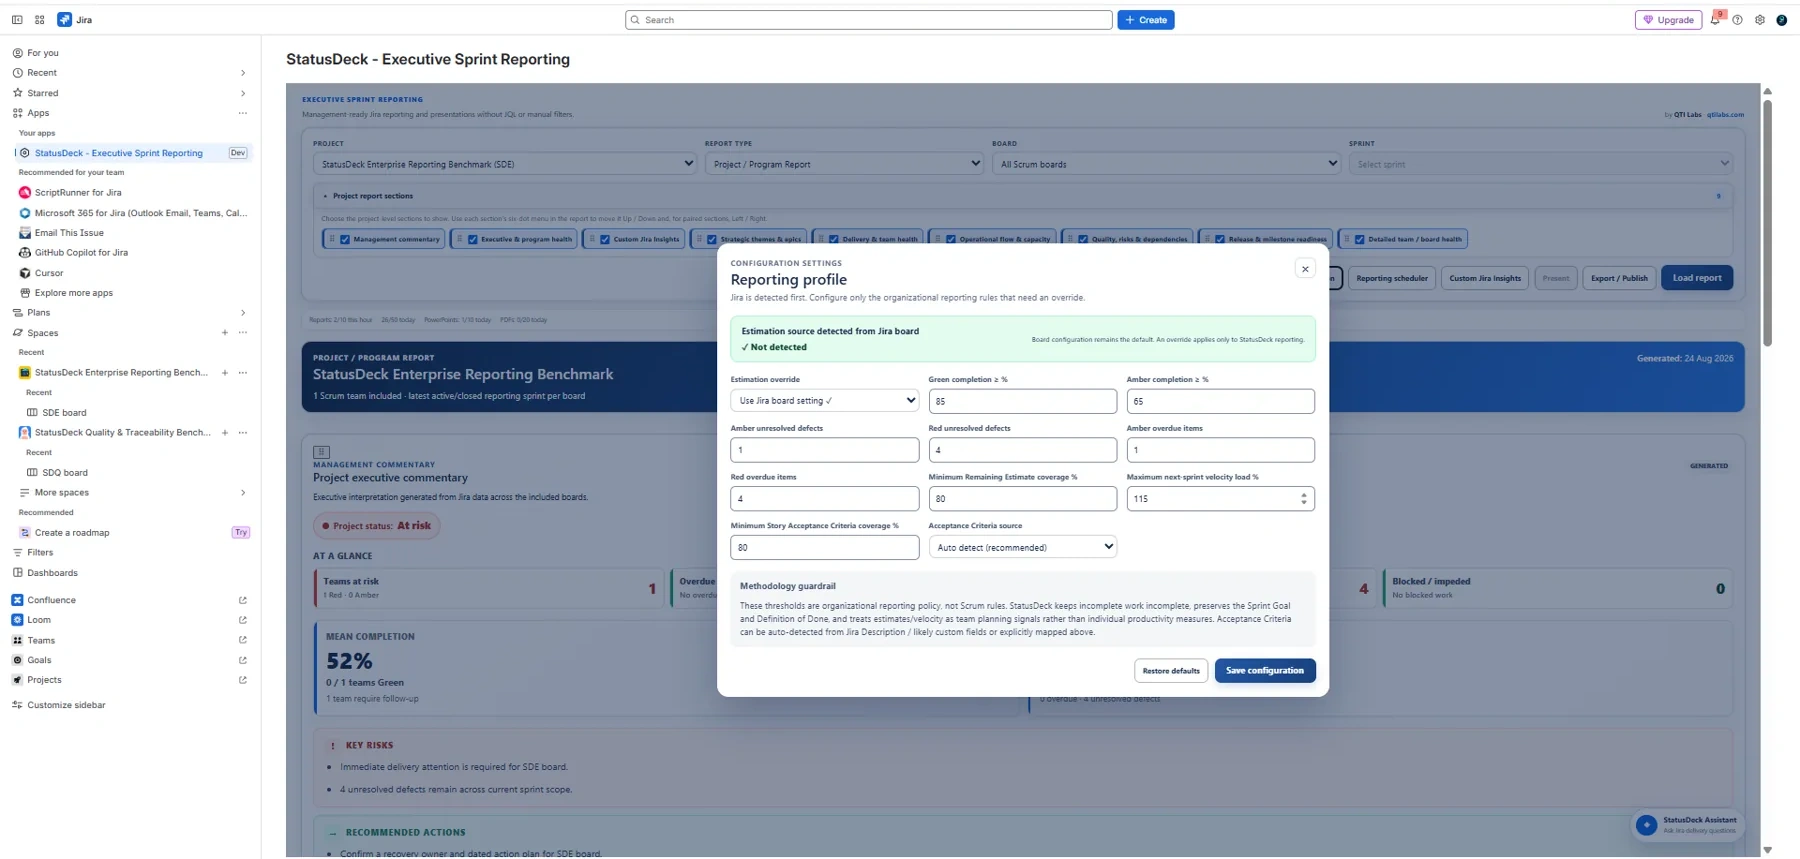Click Export / Publish button
Screen dimensions: 1800x859
(1619, 278)
